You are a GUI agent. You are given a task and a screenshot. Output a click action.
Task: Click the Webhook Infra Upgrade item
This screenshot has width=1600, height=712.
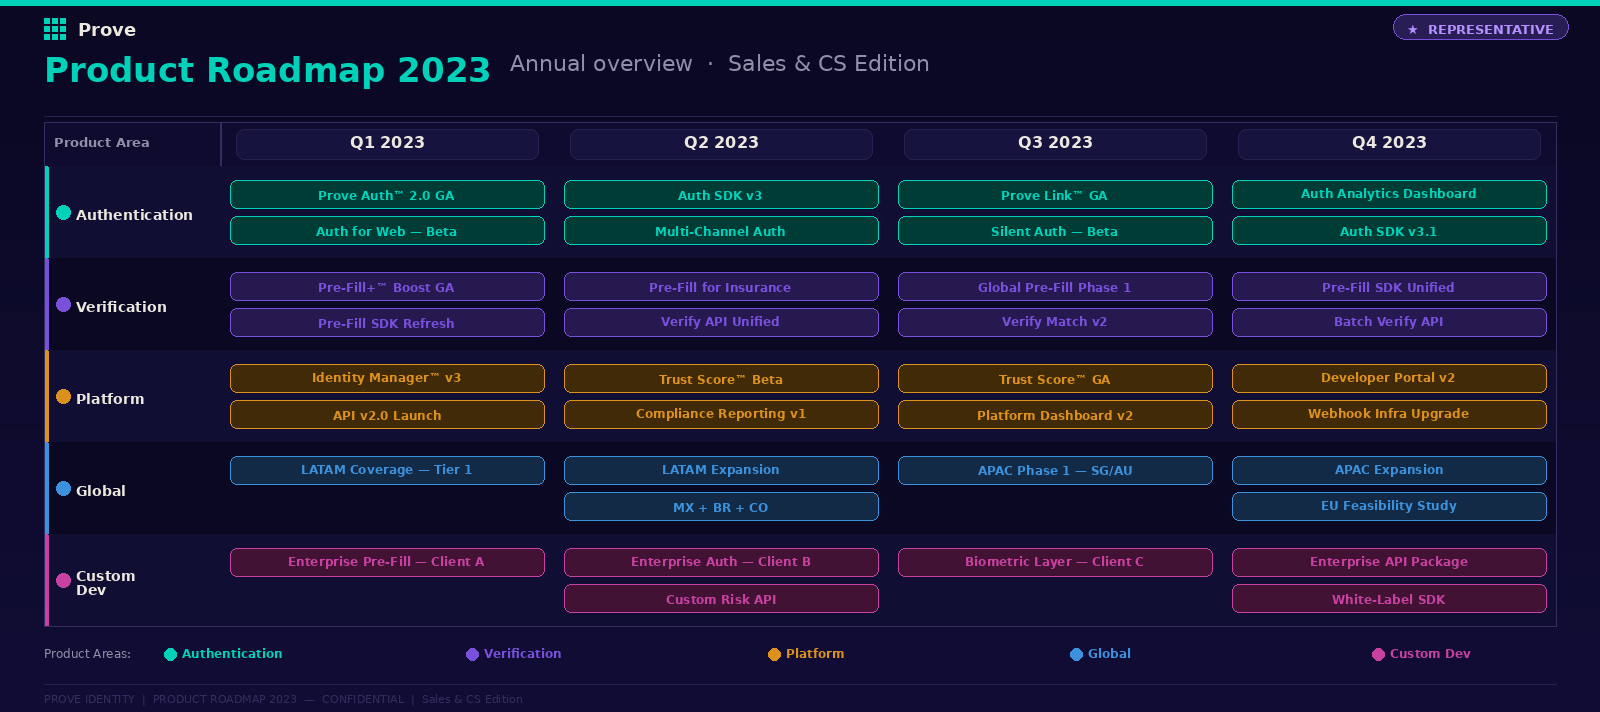(1389, 415)
